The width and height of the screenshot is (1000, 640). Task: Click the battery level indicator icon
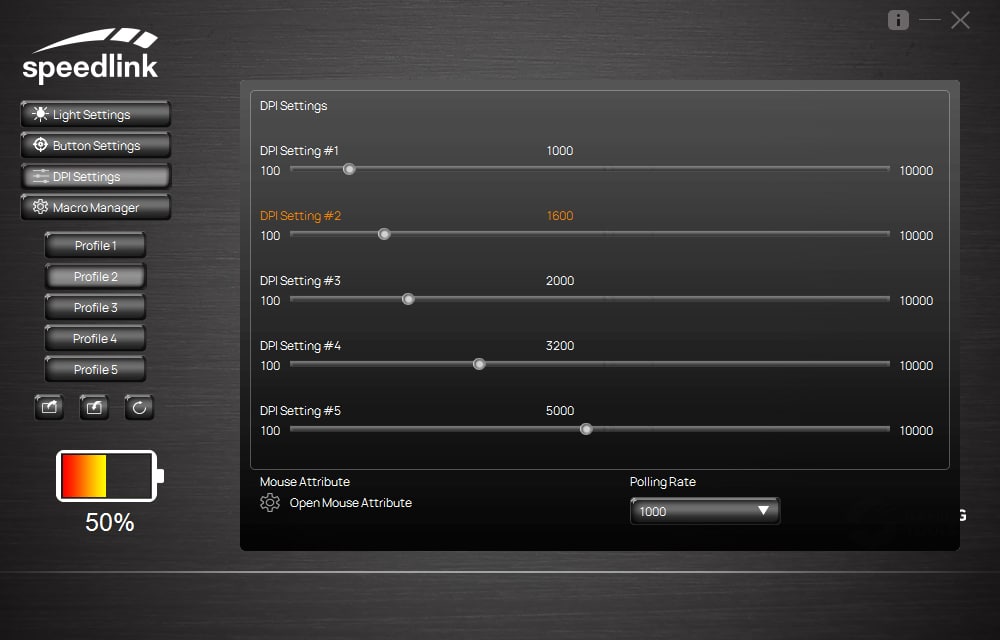109,475
